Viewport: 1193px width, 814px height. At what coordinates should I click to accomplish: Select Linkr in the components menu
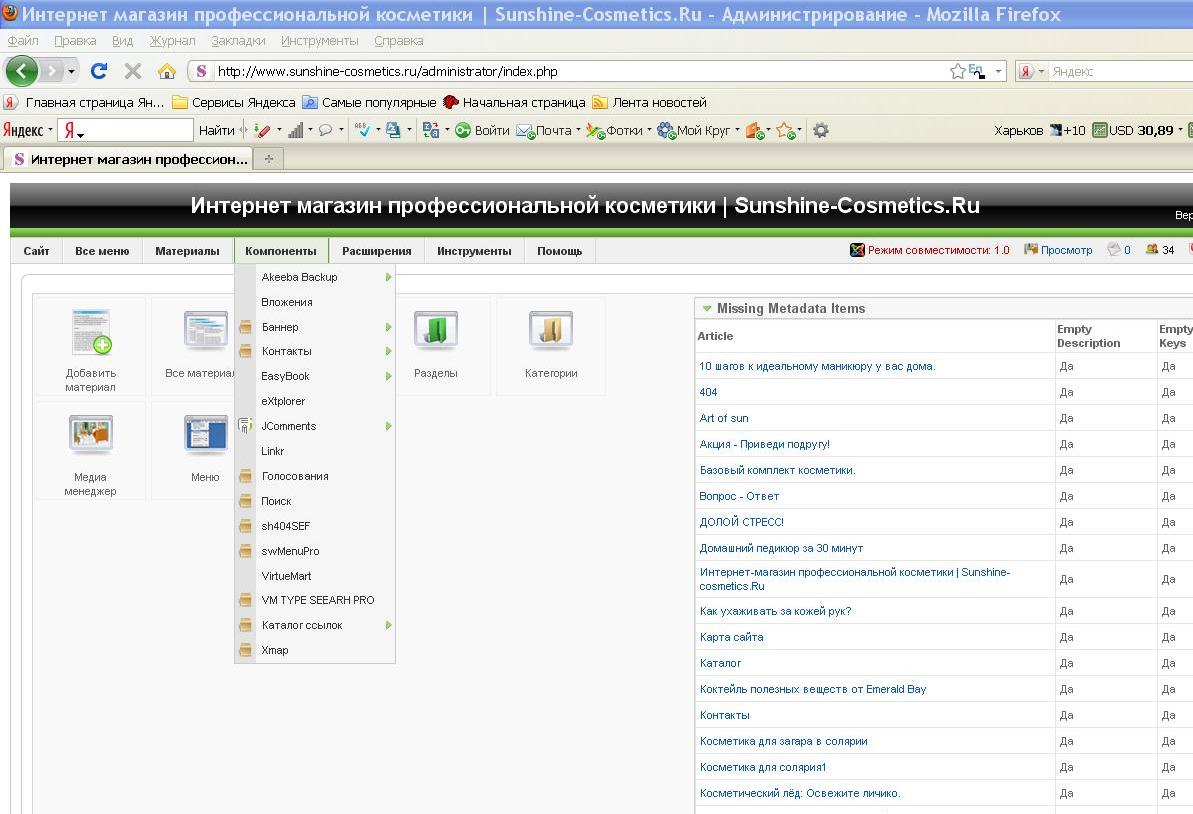272,451
